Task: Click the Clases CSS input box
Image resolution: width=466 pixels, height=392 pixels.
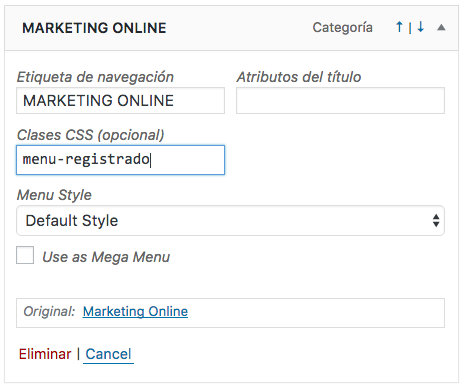Action: pos(120,160)
